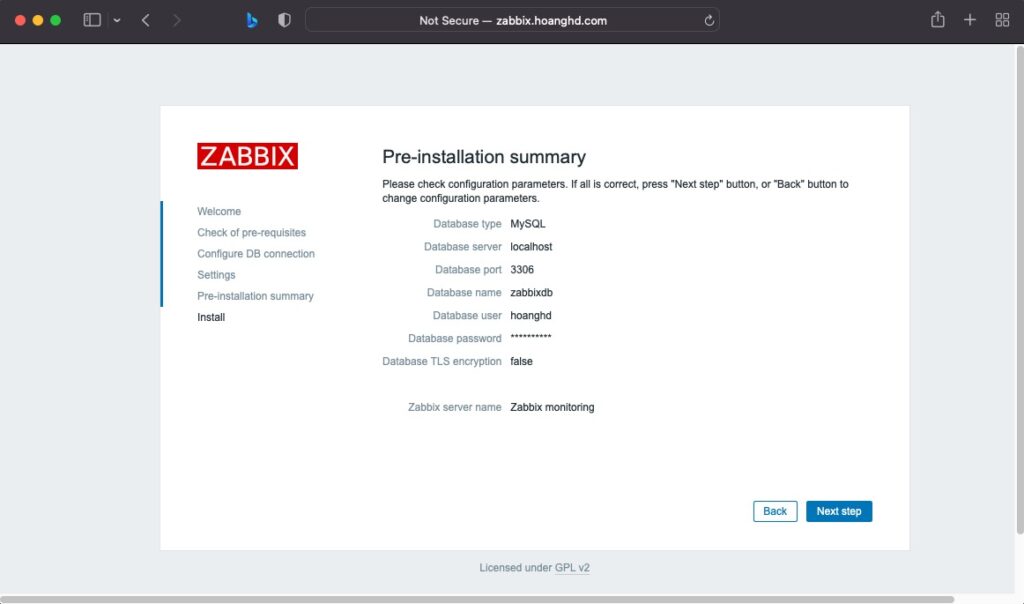Select the Welcome step in sidebar
The height and width of the screenshot is (604, 1024).
[219, 212]
